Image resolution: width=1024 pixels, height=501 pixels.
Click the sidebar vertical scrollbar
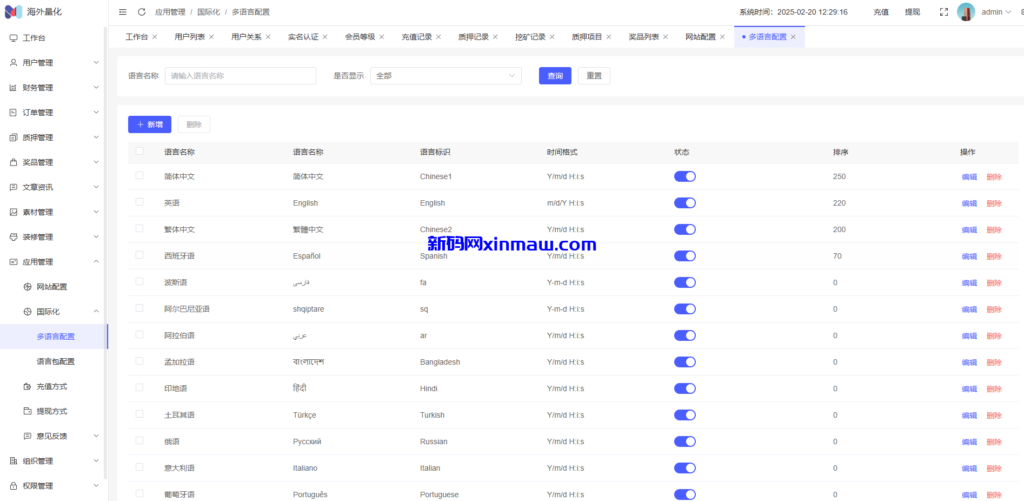pos(106,255)
